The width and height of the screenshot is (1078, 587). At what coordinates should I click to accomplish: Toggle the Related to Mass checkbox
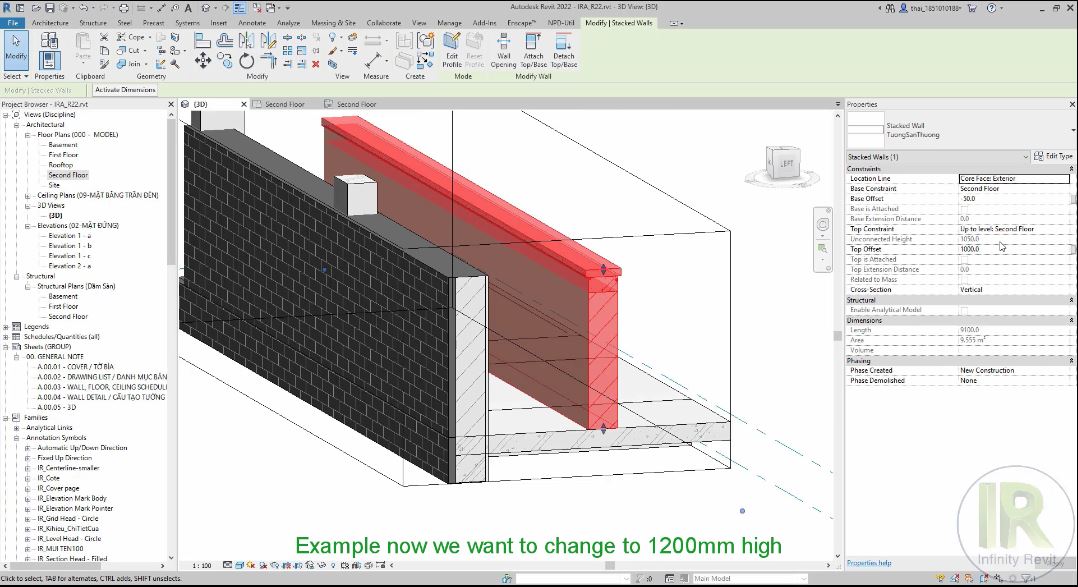click(964, 280)
